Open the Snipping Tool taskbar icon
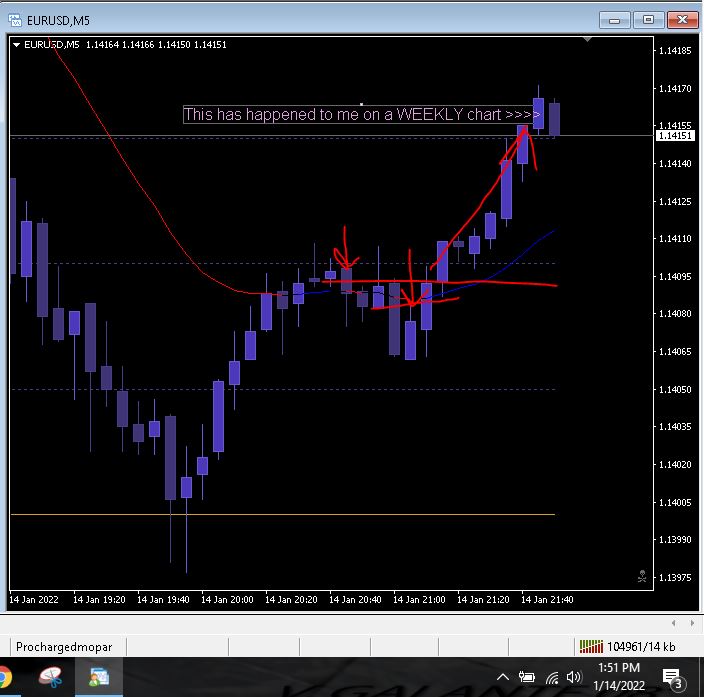 (x=50, y=678)
